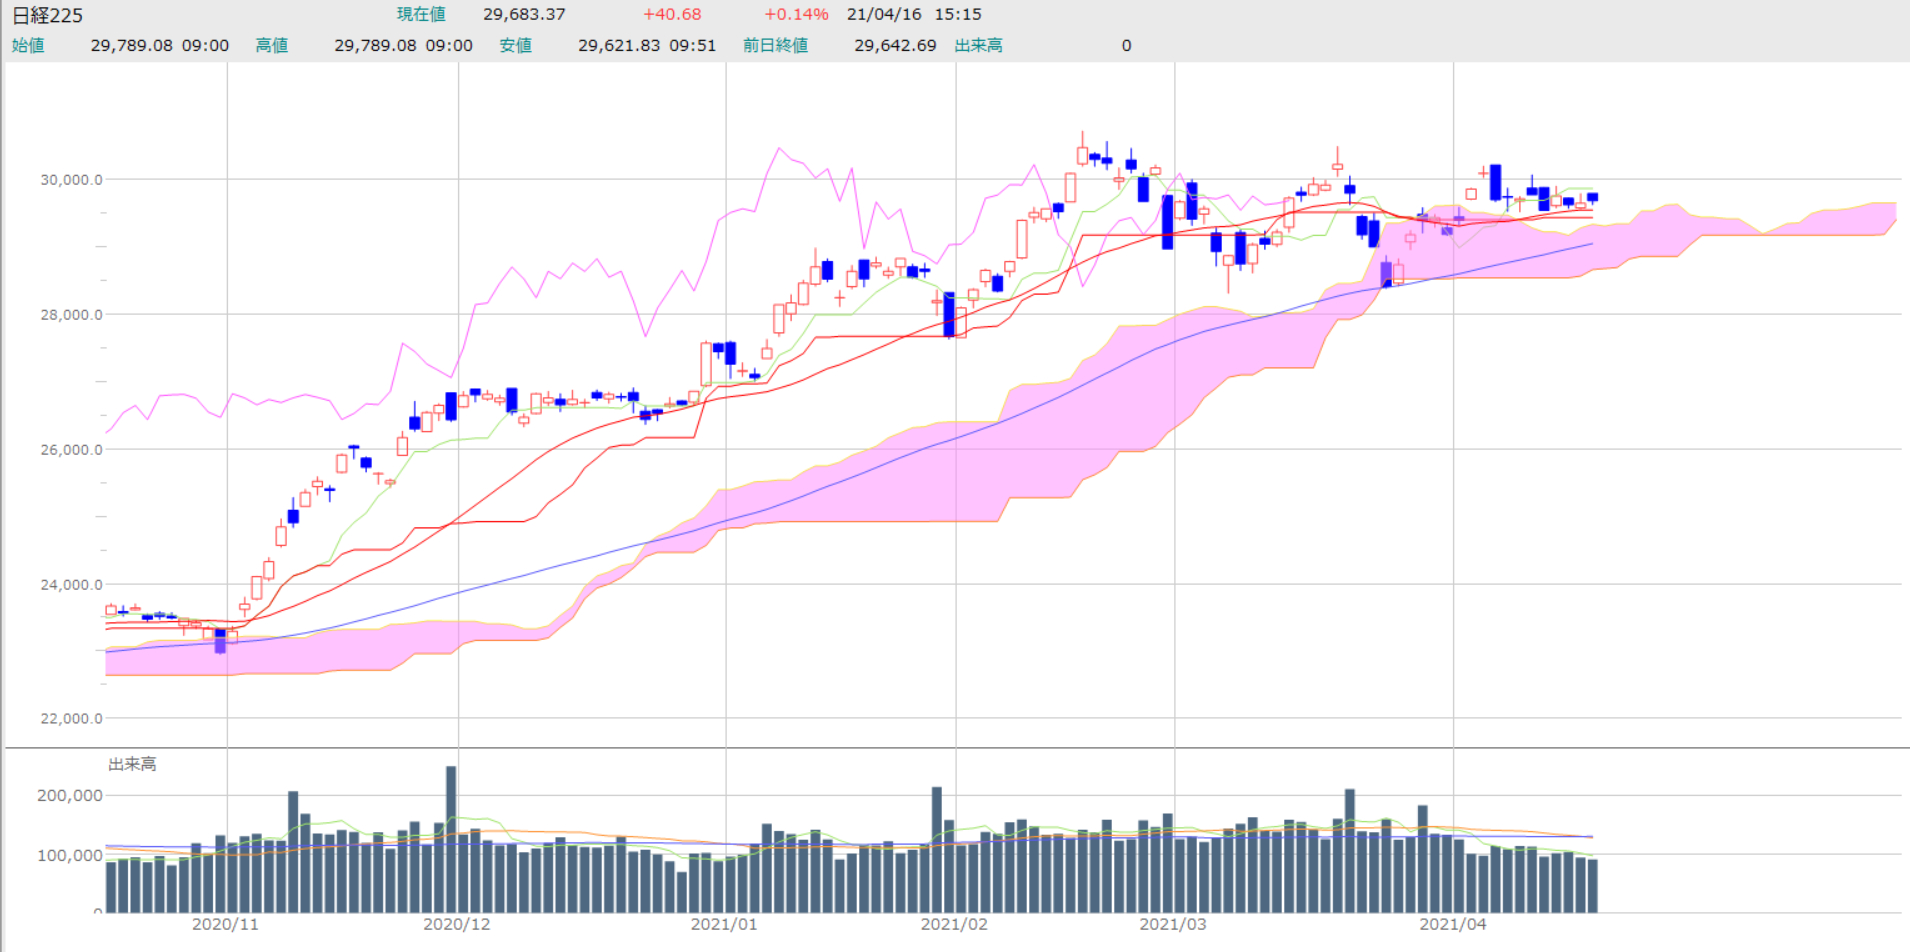Click the 2020/12 date axis label
This screenshot has width=1910, height=952.
click(457, 924)
